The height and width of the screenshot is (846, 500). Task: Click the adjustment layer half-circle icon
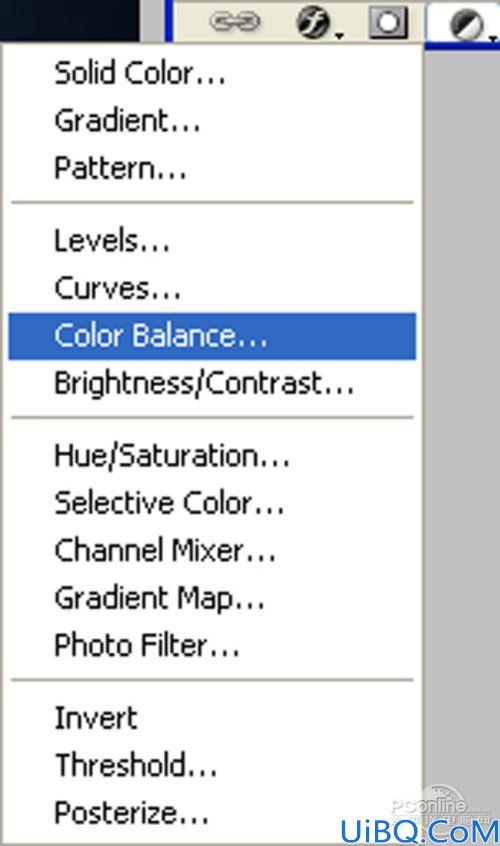tap(466, 26)
